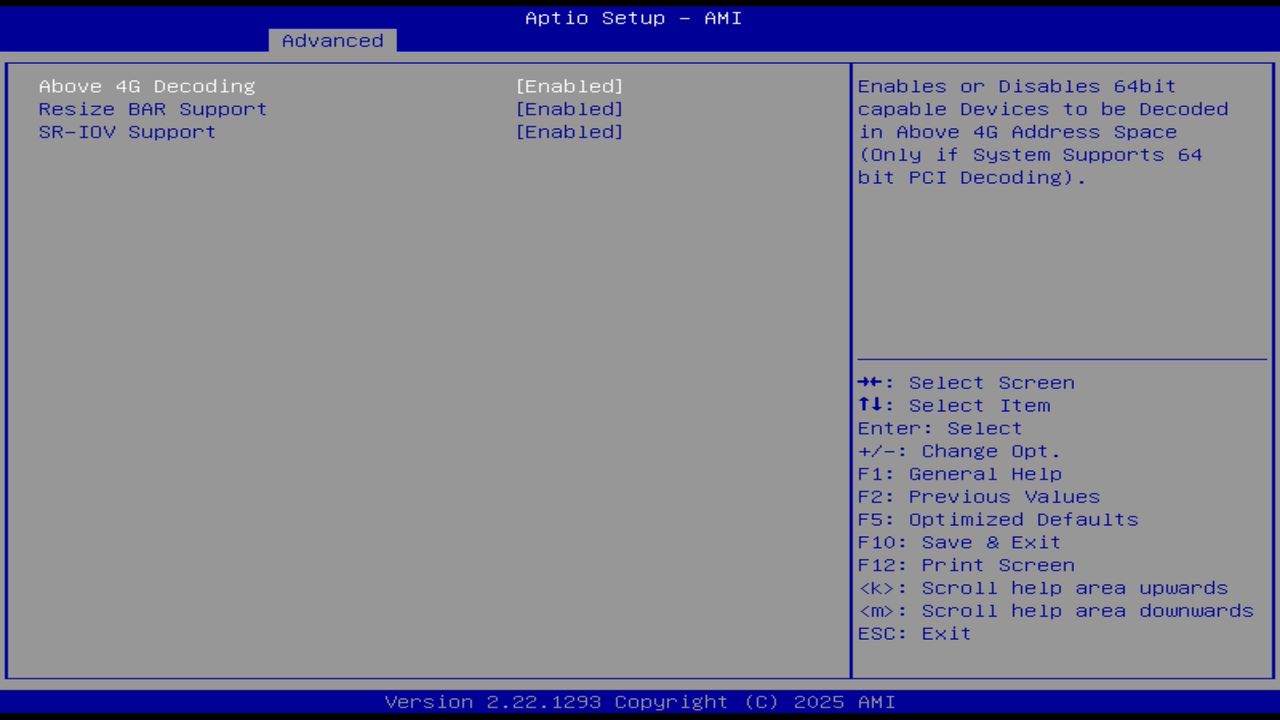Viewport: 1280px width, 720px height.
Task: Click the F2 Previous Values entry
Action: click(x=978, y=496)
